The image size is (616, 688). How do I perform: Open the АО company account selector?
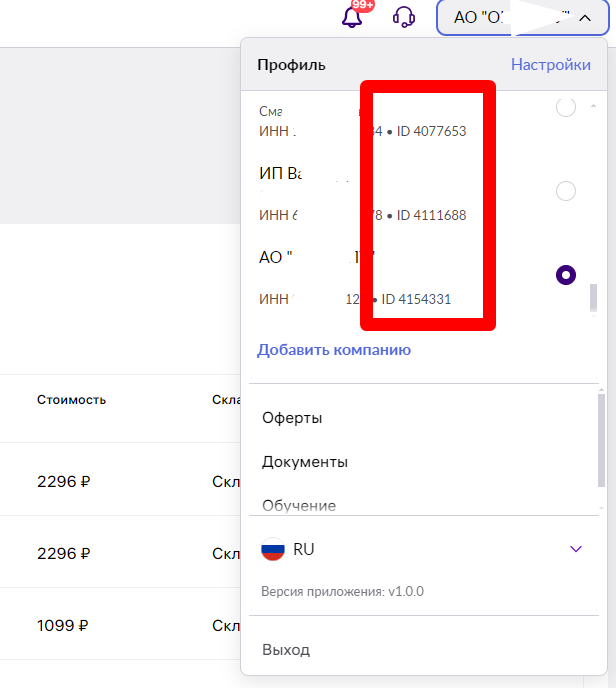point(523,18)
